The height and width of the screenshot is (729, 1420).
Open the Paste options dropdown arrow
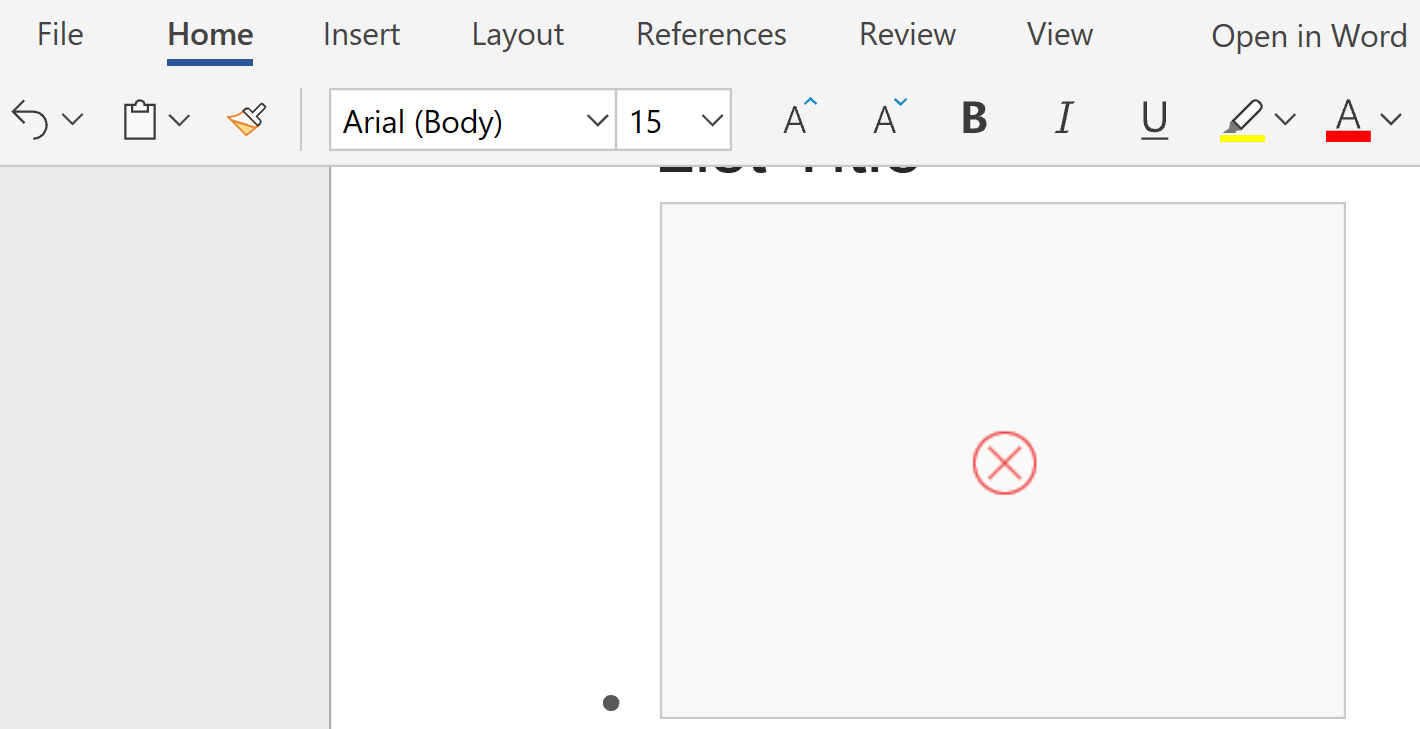point(179,121)
